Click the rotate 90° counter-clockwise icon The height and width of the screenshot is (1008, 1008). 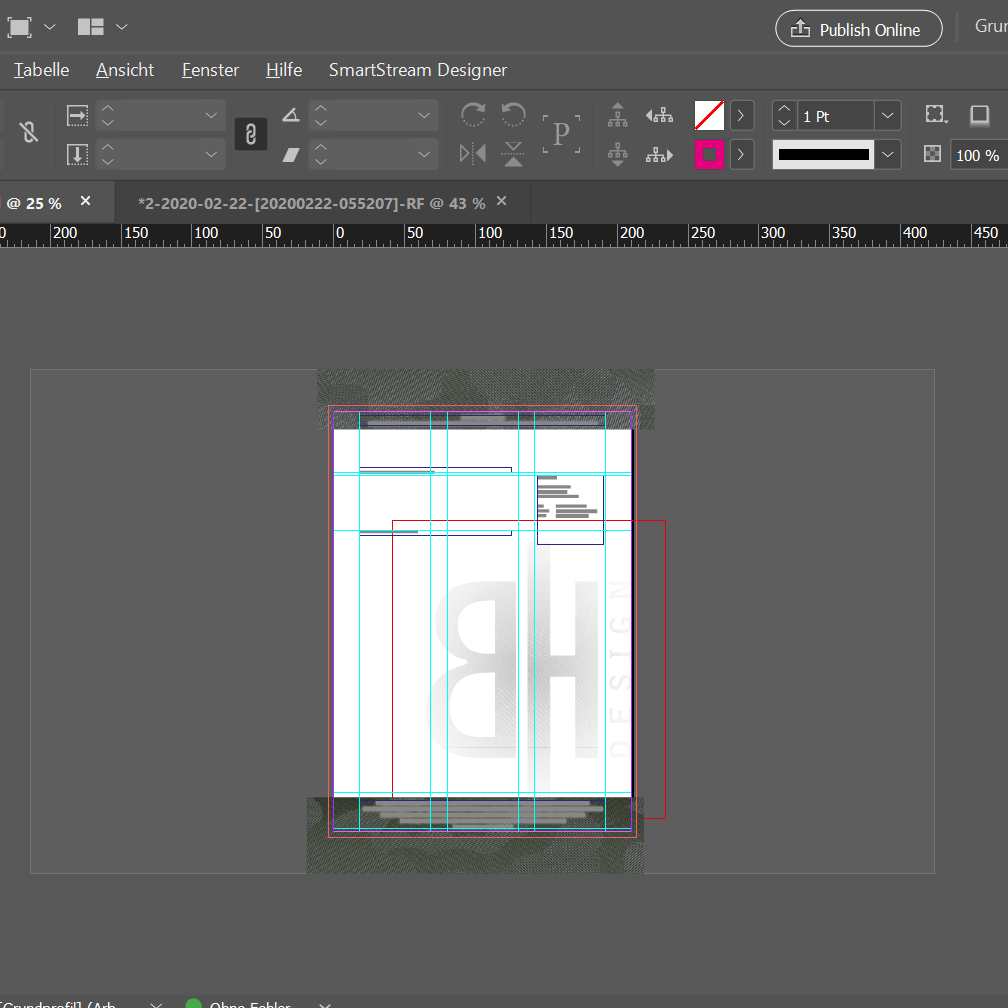513,115
